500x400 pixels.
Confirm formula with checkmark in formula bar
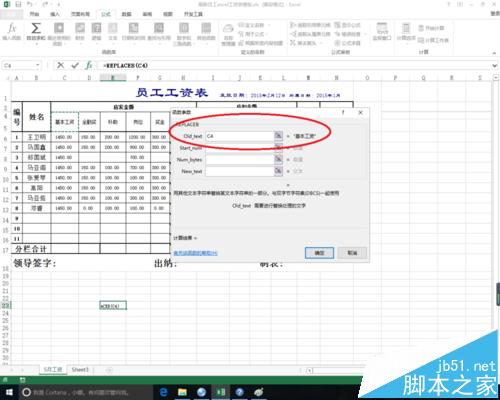pyautogui.click(x=75, y=65)
